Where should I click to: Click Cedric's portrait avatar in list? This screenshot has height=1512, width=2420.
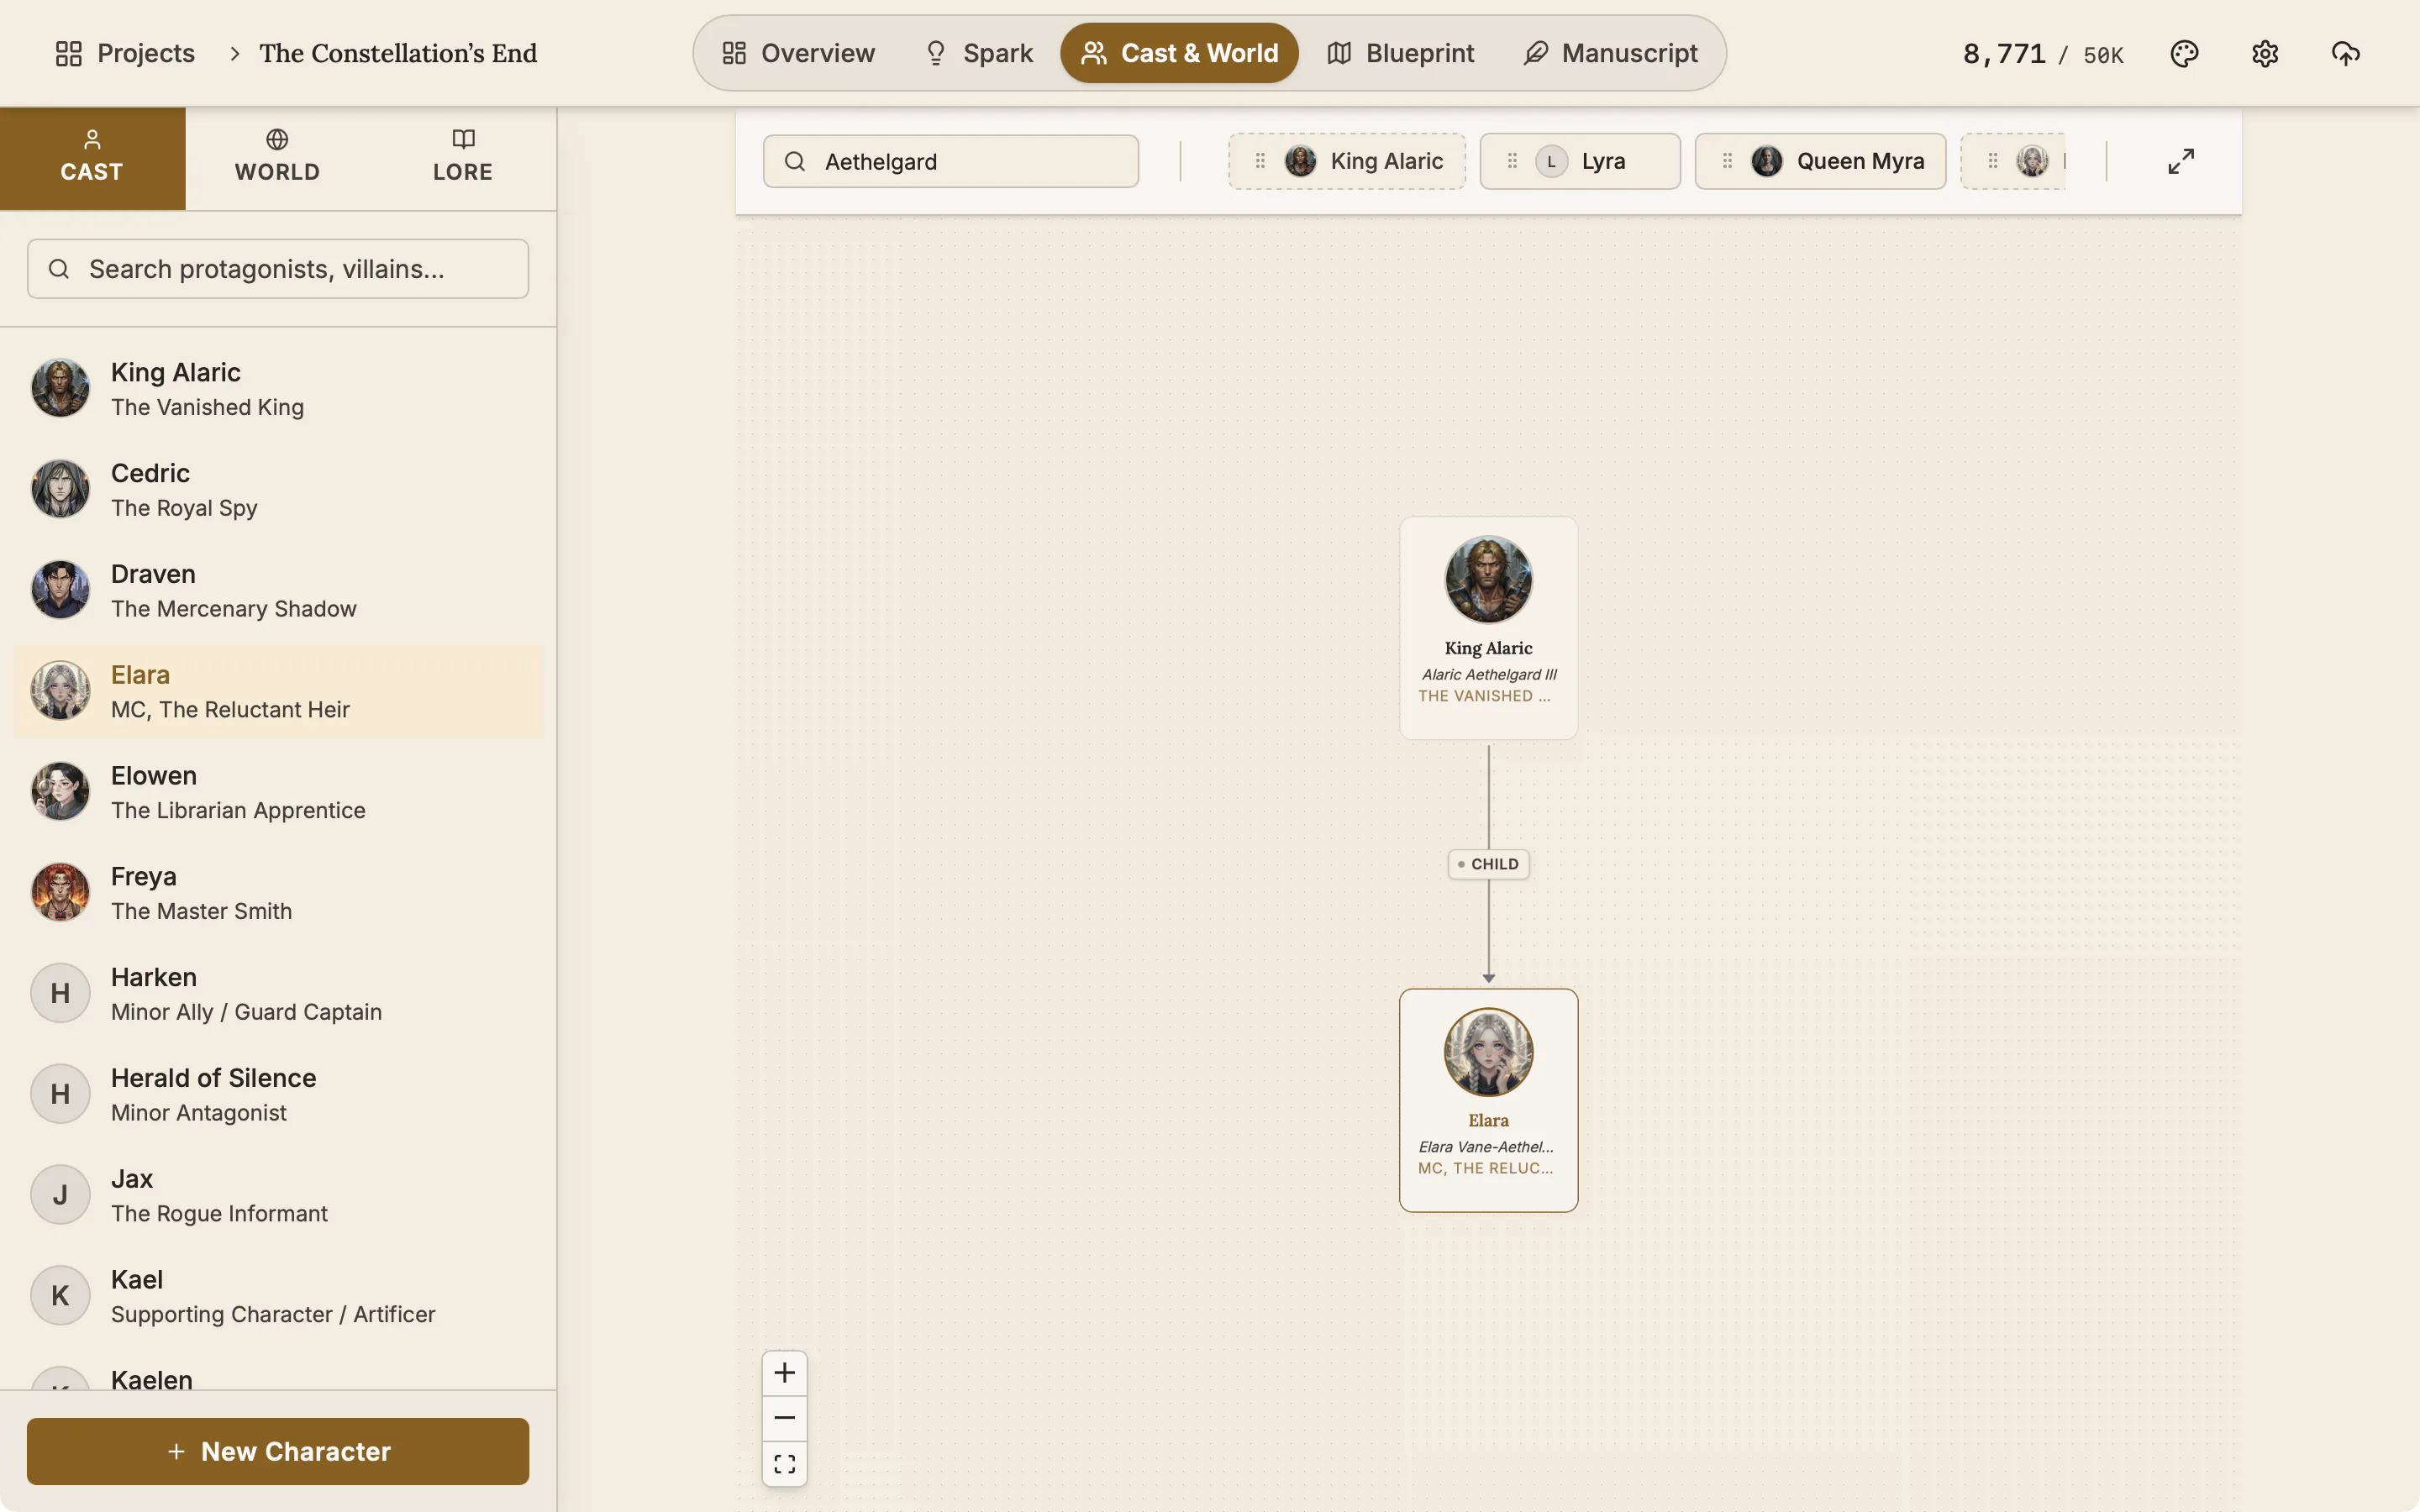pyautogui.click(x=60, y=489)
